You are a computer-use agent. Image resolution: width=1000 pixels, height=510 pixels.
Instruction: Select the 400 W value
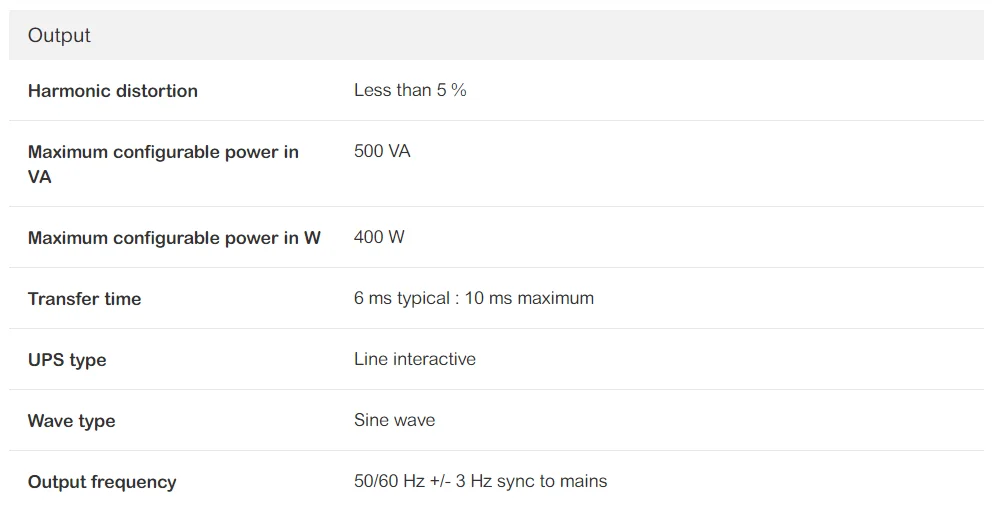(379, 237)
